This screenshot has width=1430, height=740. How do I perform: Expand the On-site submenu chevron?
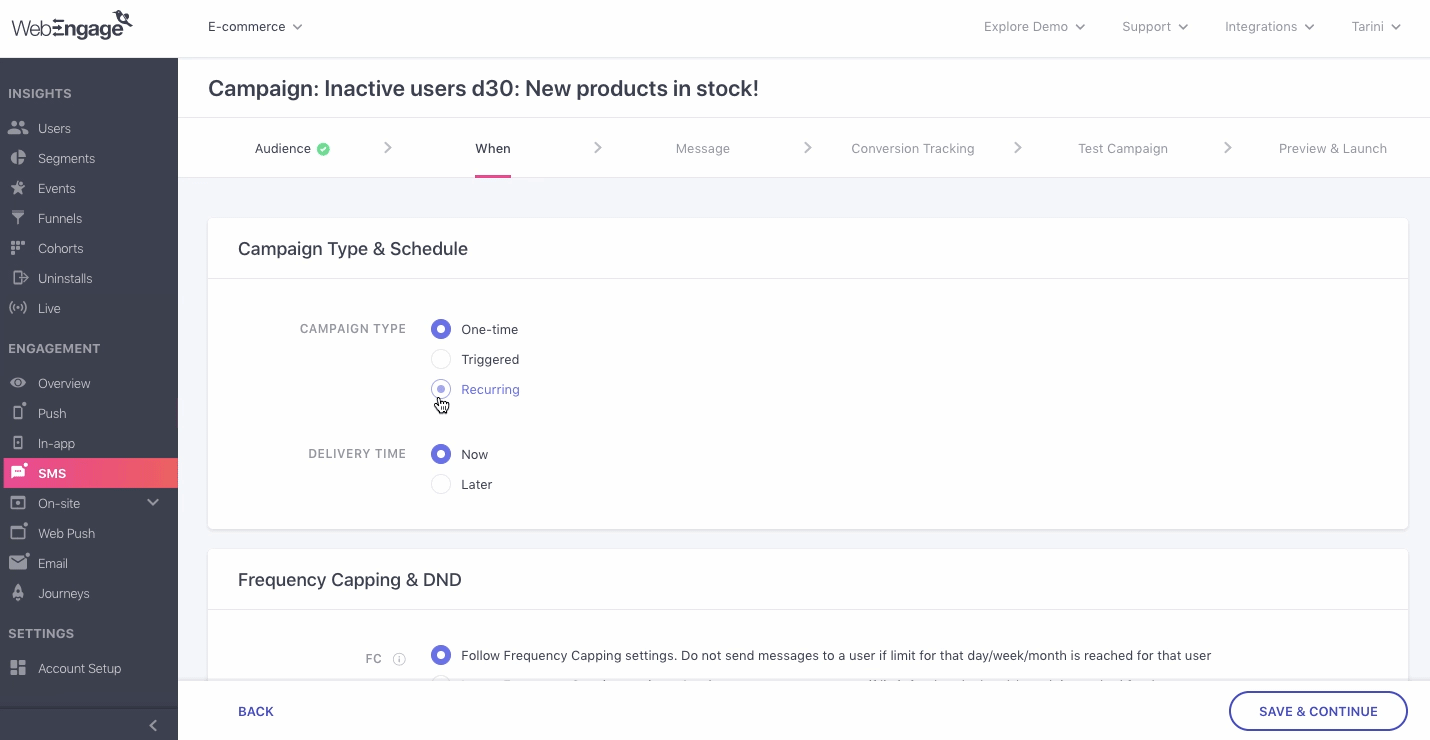click(x=153, y=502)
